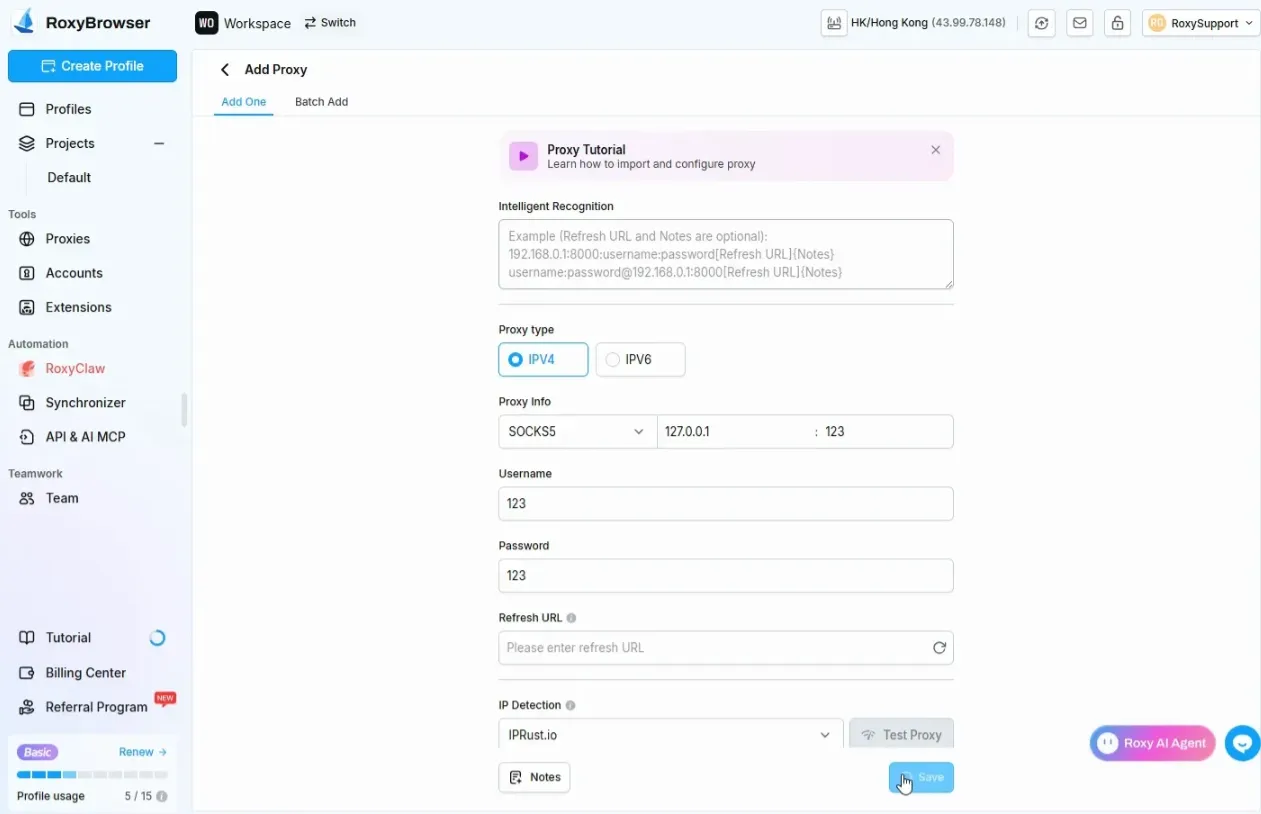1261x814 pixels.
Task: Click the port field with 123
Action: click(x=886, y=432)
